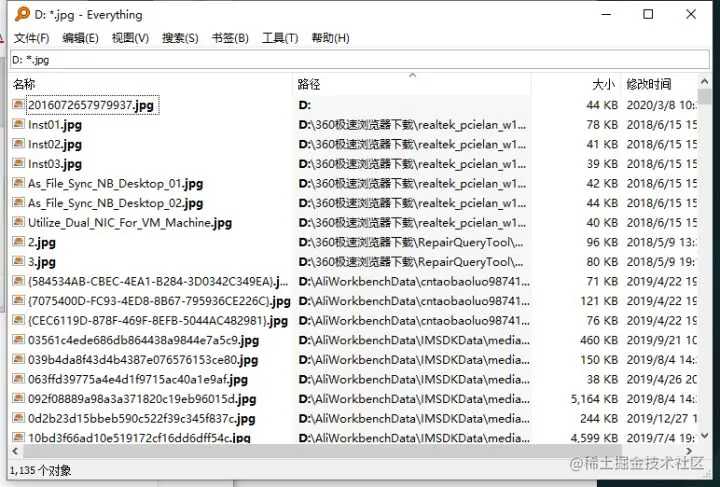Minimize the Everything window
This screenshot has width=720, height=487.
click(x=606, y=14)
